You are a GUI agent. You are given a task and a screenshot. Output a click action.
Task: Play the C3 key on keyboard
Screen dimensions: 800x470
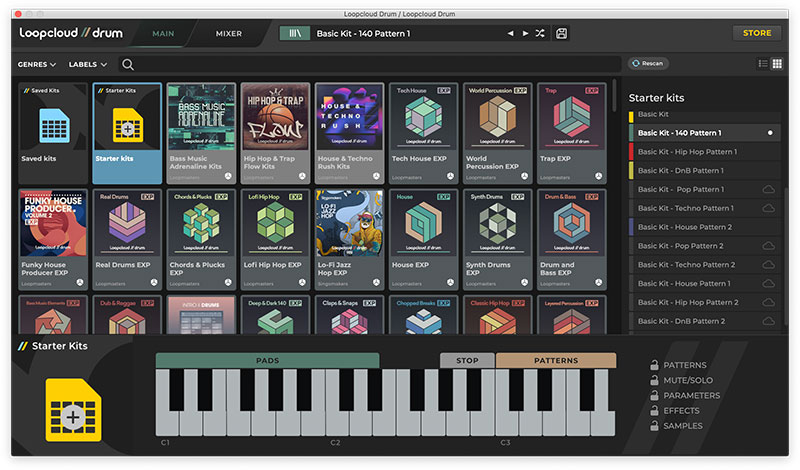pos(506,425)
